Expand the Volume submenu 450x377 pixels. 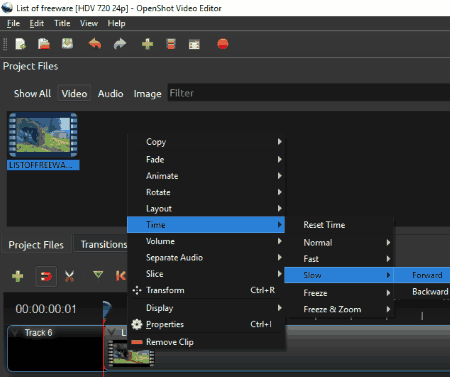pos(206,241)
